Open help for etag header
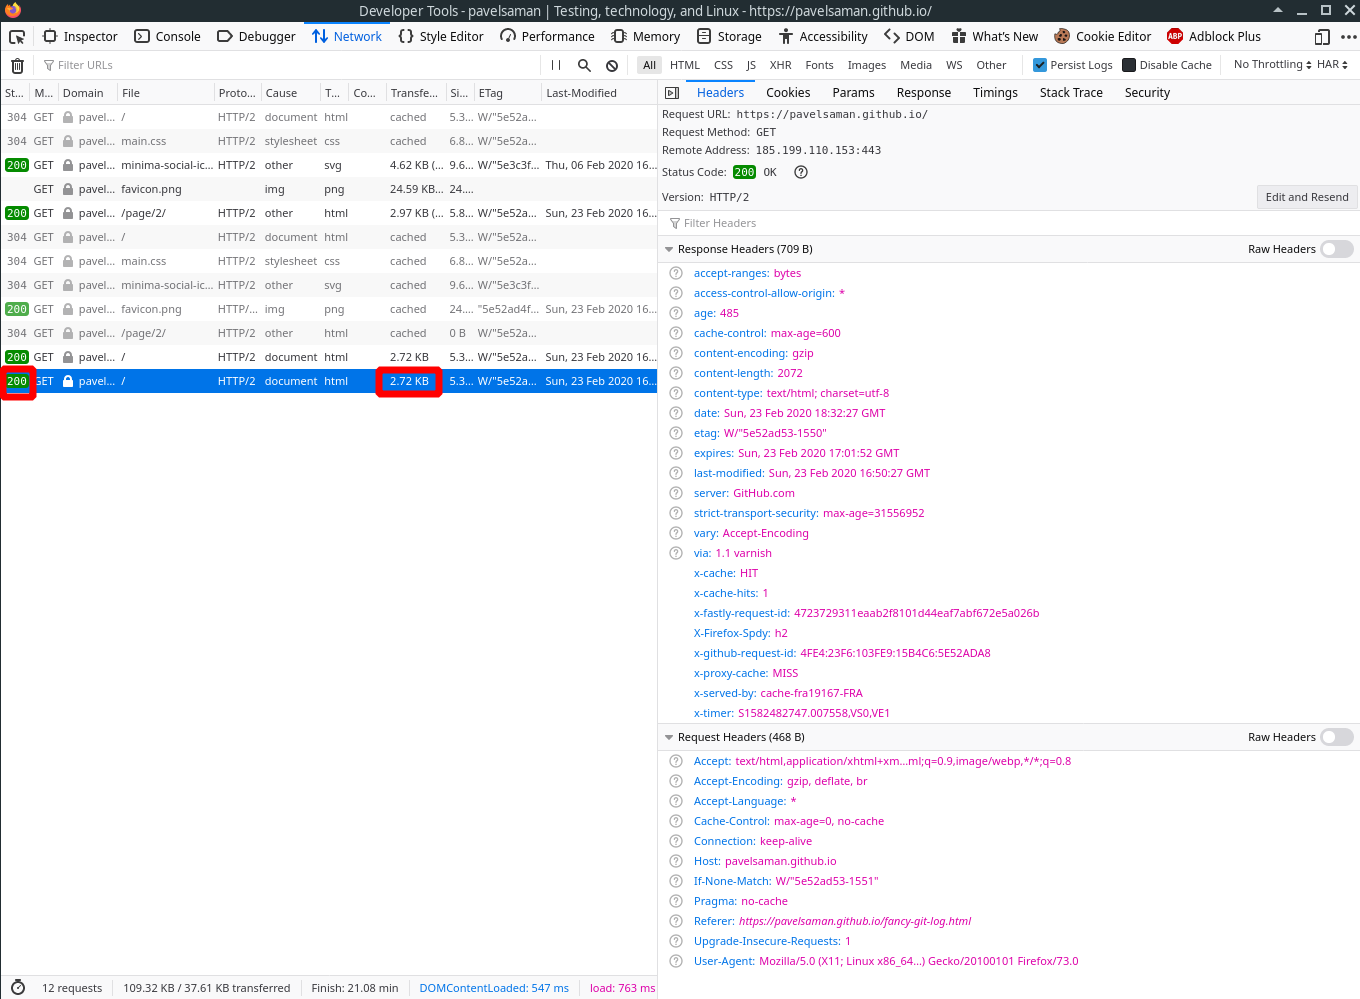Viewport: 1360px width, 999px height. point(676,433)
